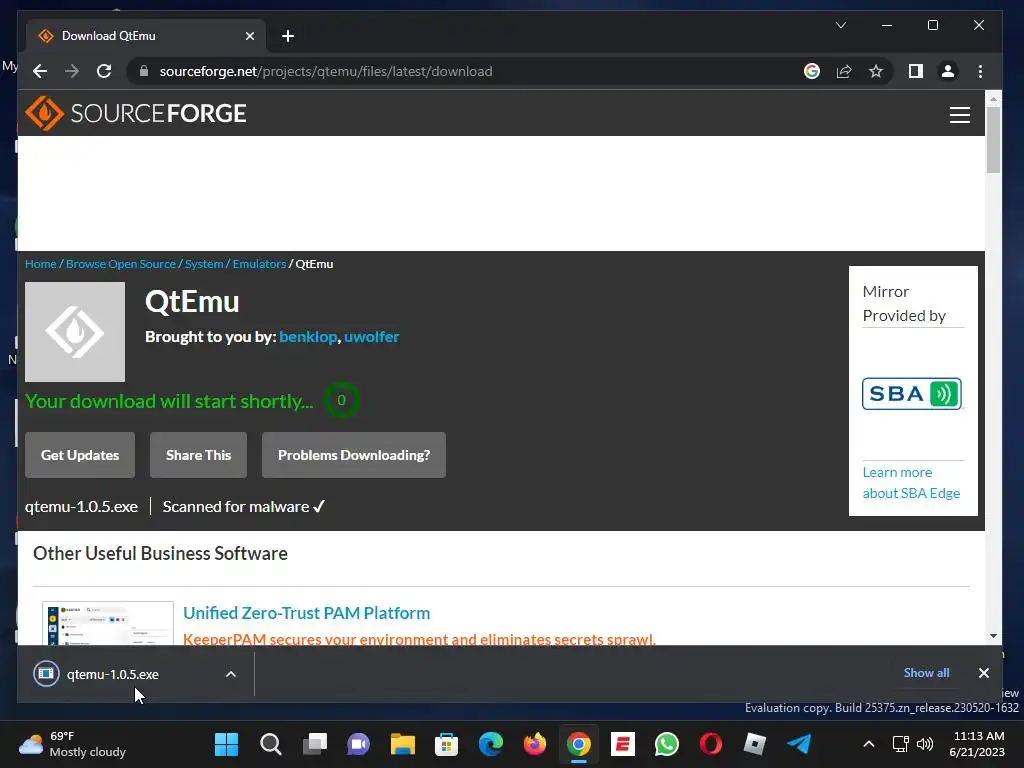
Task: Go to Home breadcrumb link
Action: point(40,264)
